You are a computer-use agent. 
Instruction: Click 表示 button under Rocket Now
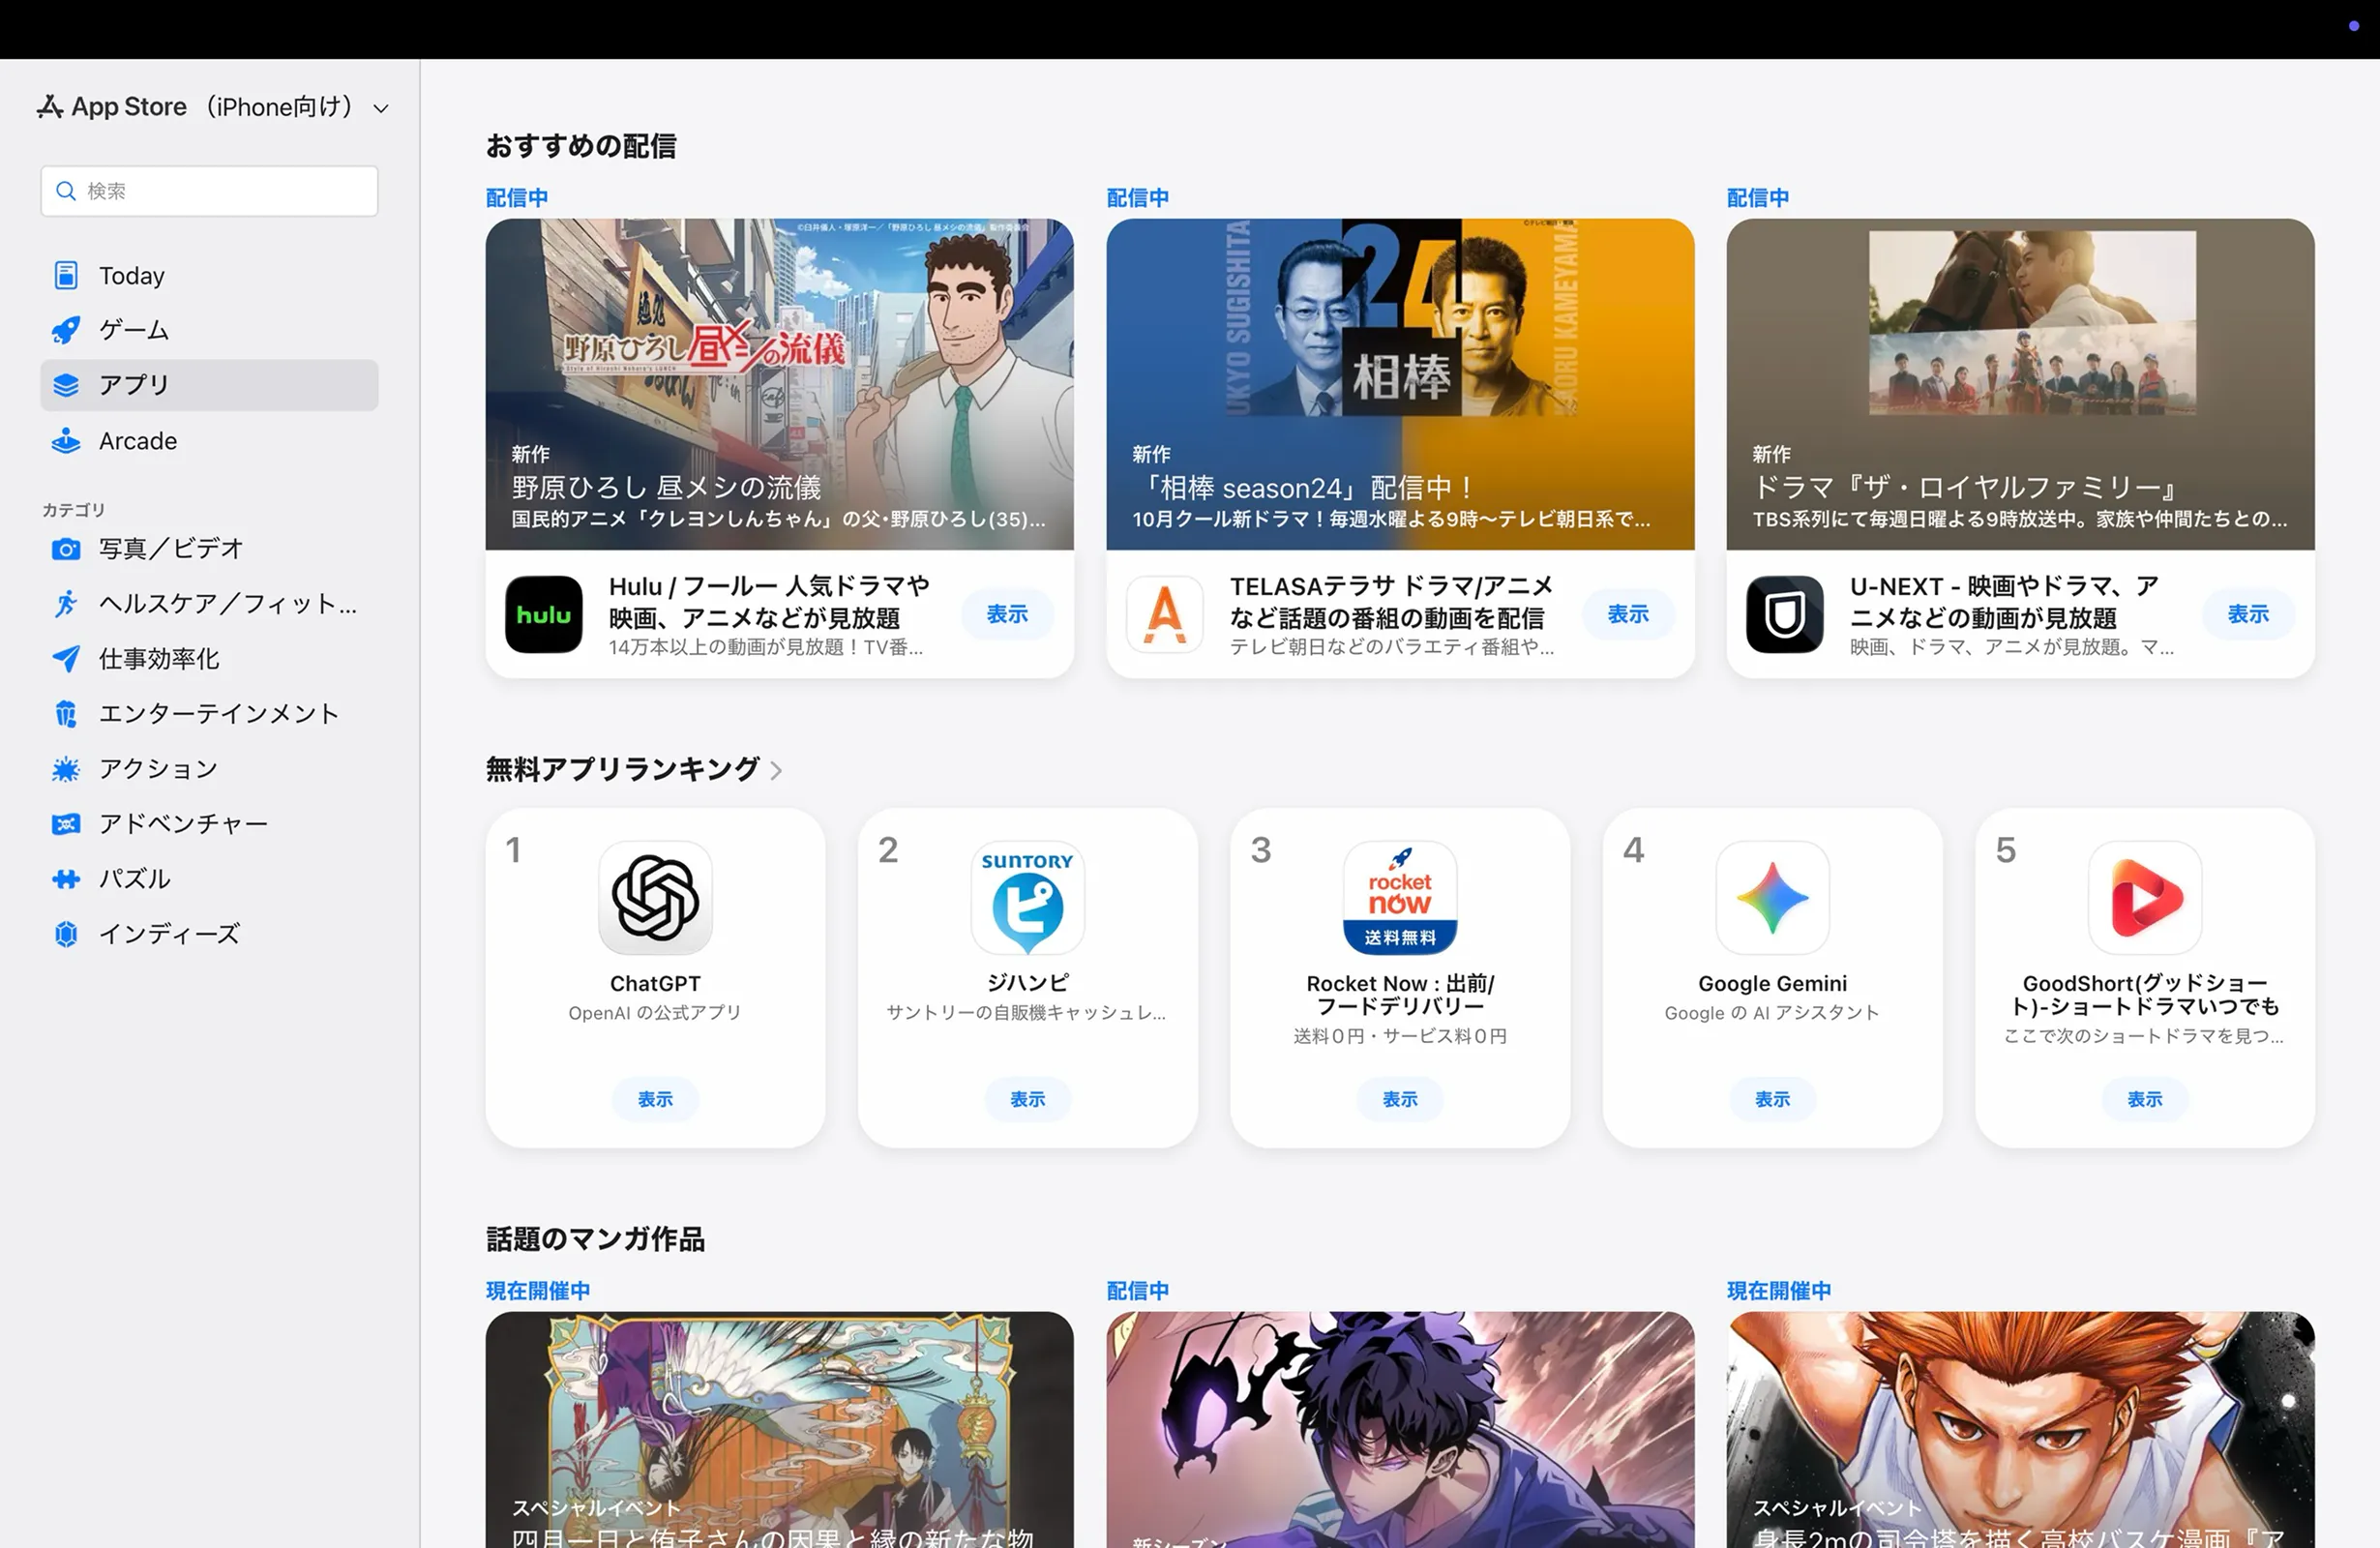coord(1399,1099)
